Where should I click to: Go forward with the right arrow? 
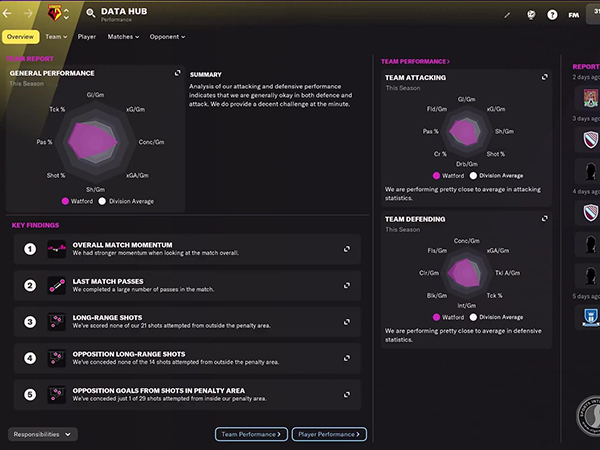pyautogui.click(x=29, y=14)
